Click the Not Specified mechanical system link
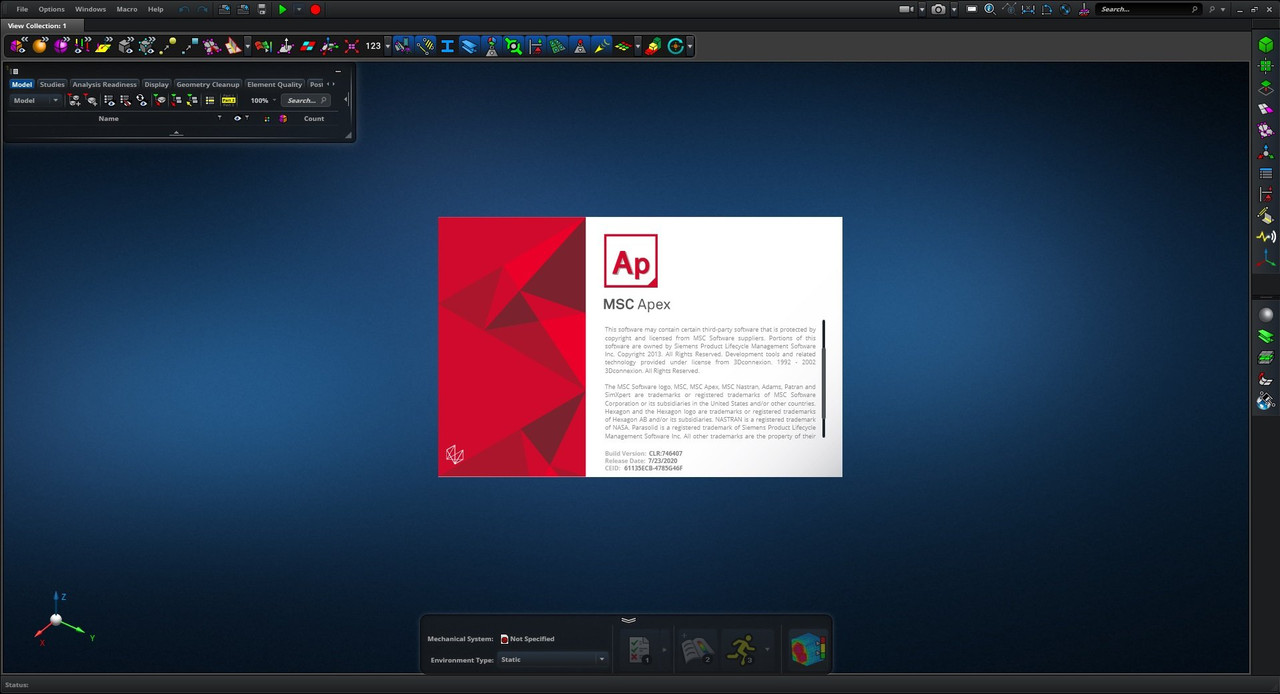Screen dimensions: 1280x694 tap(531, 638)
